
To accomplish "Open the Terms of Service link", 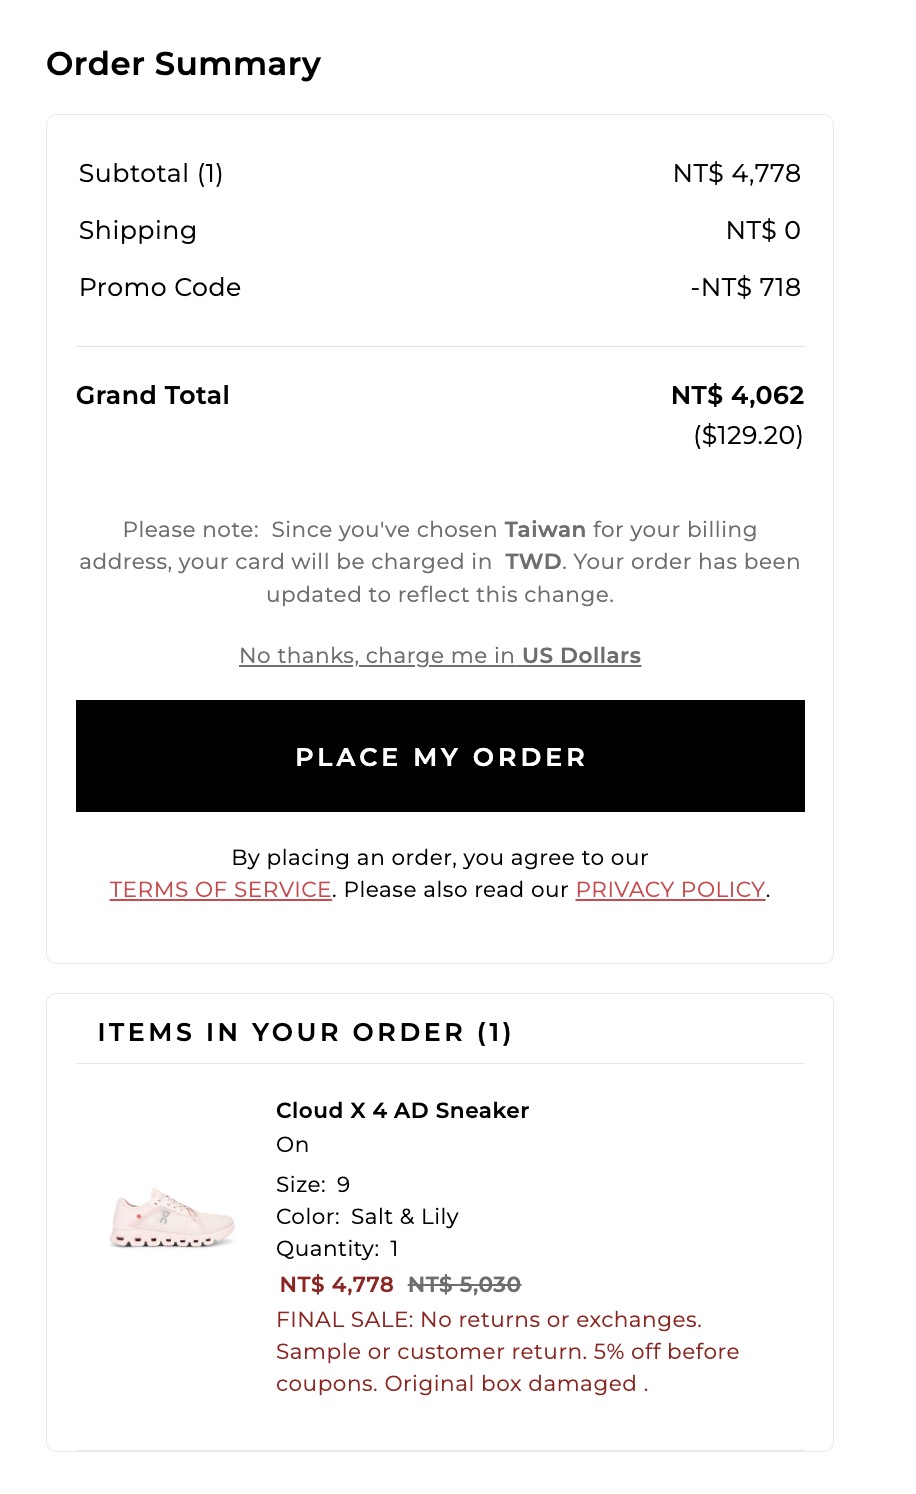I will pyautogui.click(x=220, y=889).
